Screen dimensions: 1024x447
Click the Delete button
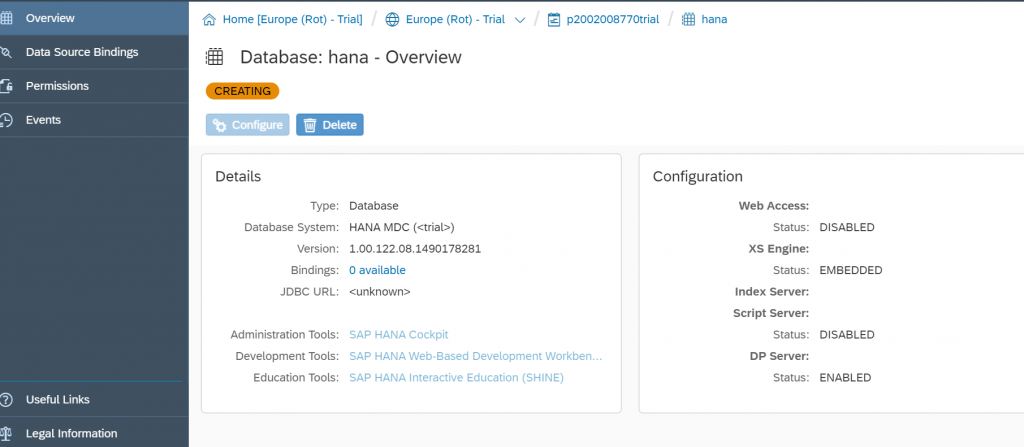(x=330, y=125)
